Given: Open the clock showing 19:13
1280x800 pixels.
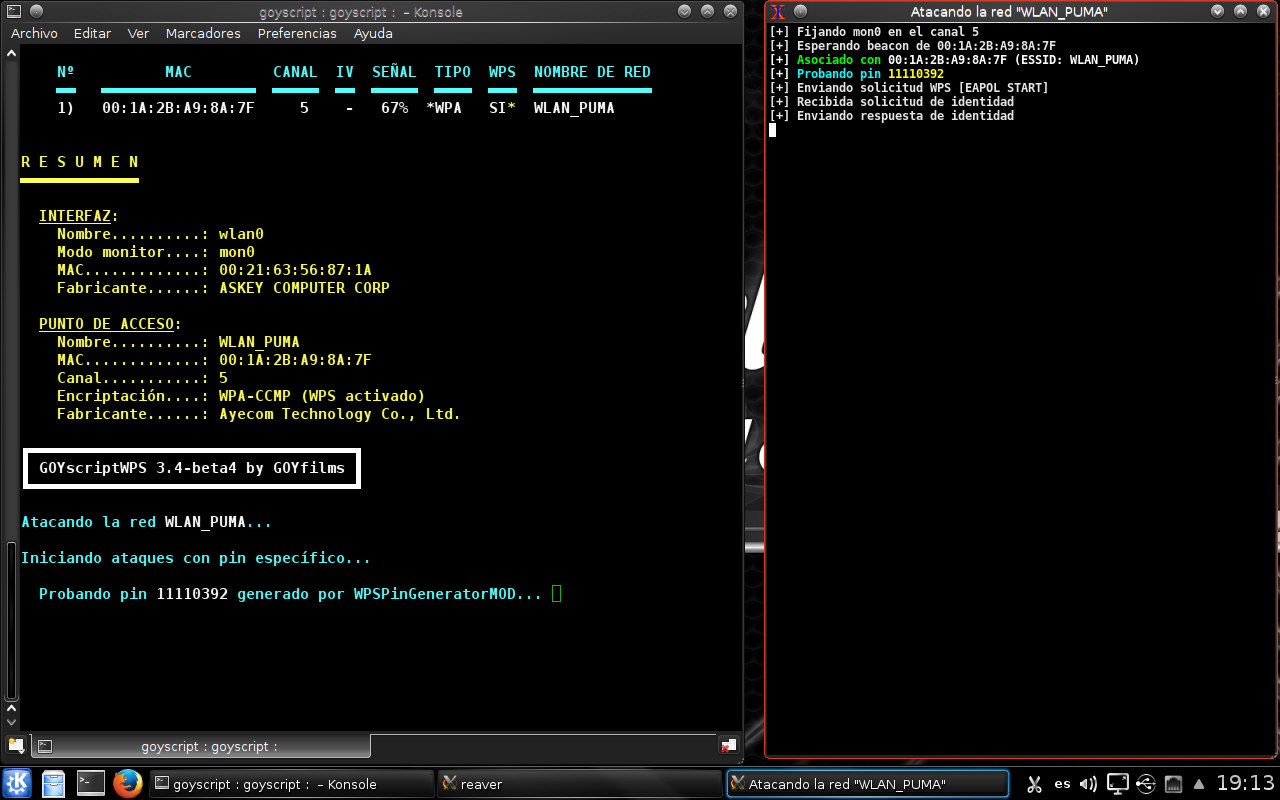Looking at the screenshot, I should click(1245, 783).
